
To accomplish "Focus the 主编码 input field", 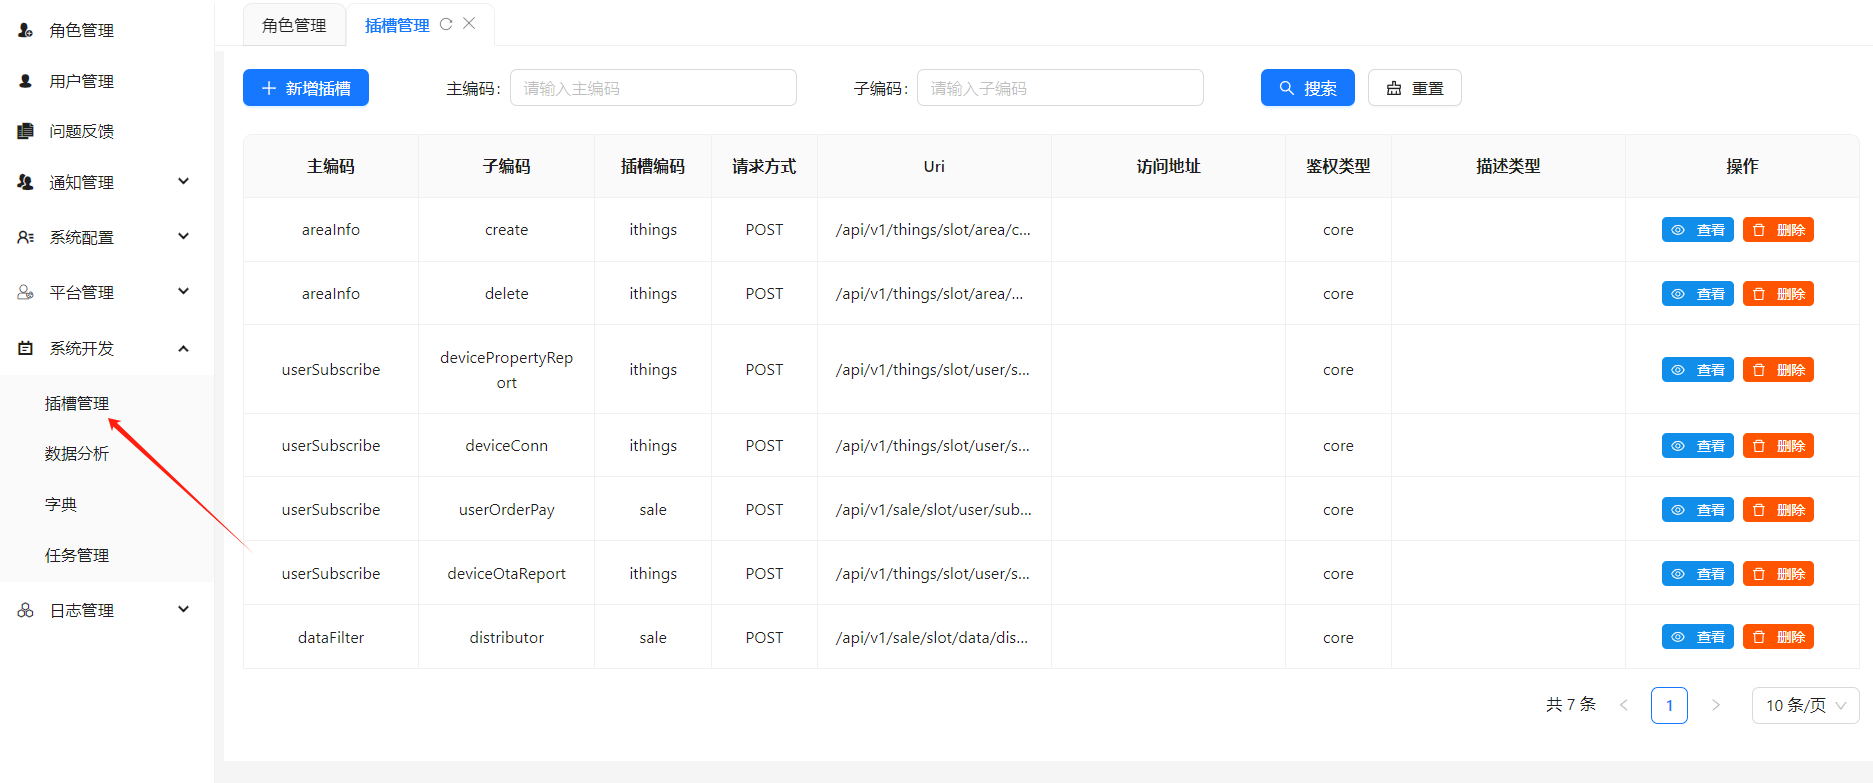I will 653,88.
